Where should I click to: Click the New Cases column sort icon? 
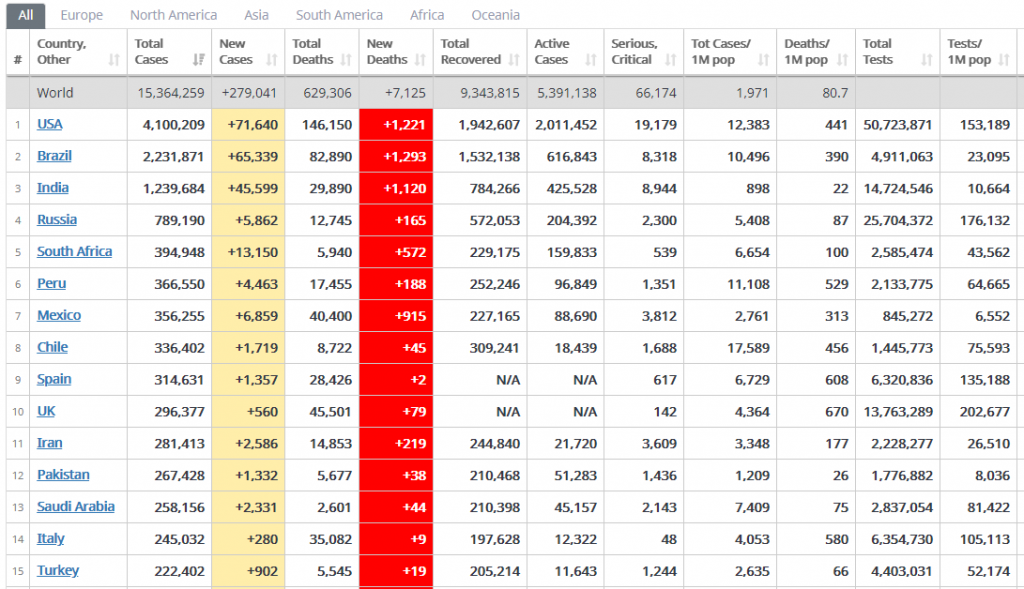tap(272, 60)
